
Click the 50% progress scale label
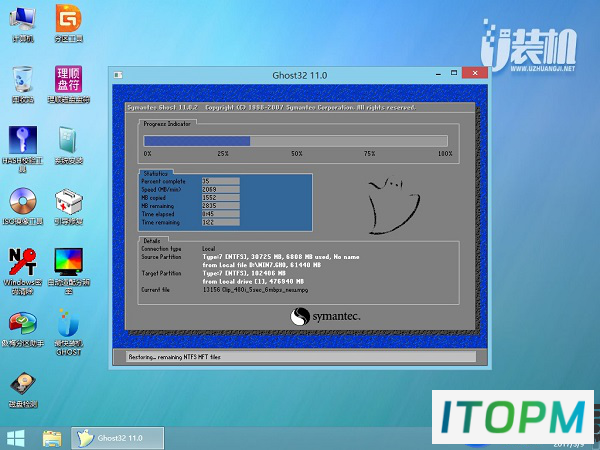coord(297,153)
